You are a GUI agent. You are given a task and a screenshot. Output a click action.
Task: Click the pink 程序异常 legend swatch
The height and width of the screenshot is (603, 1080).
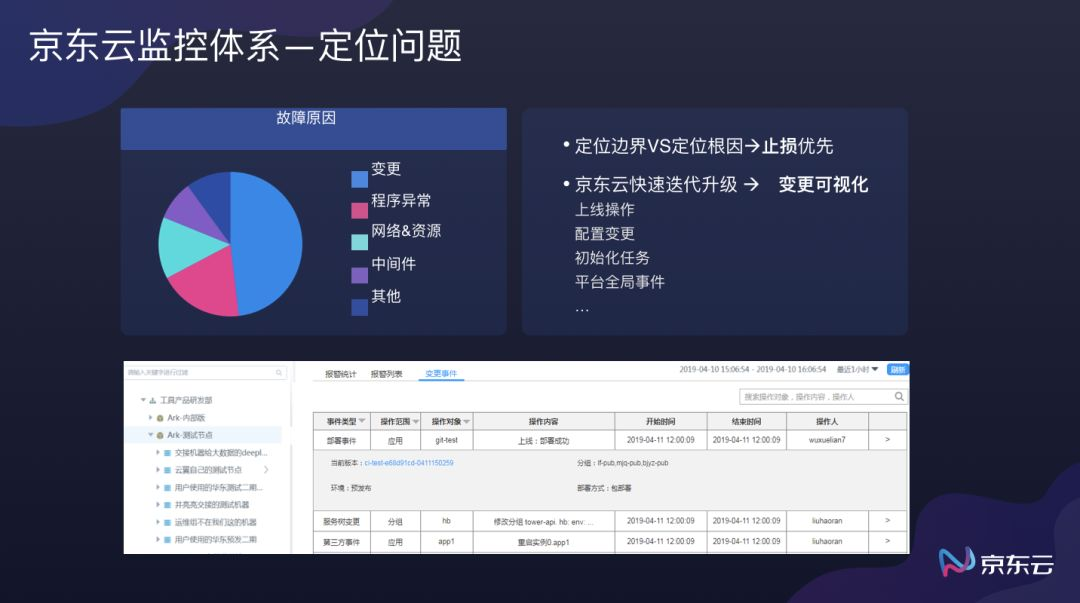point(360,210)
